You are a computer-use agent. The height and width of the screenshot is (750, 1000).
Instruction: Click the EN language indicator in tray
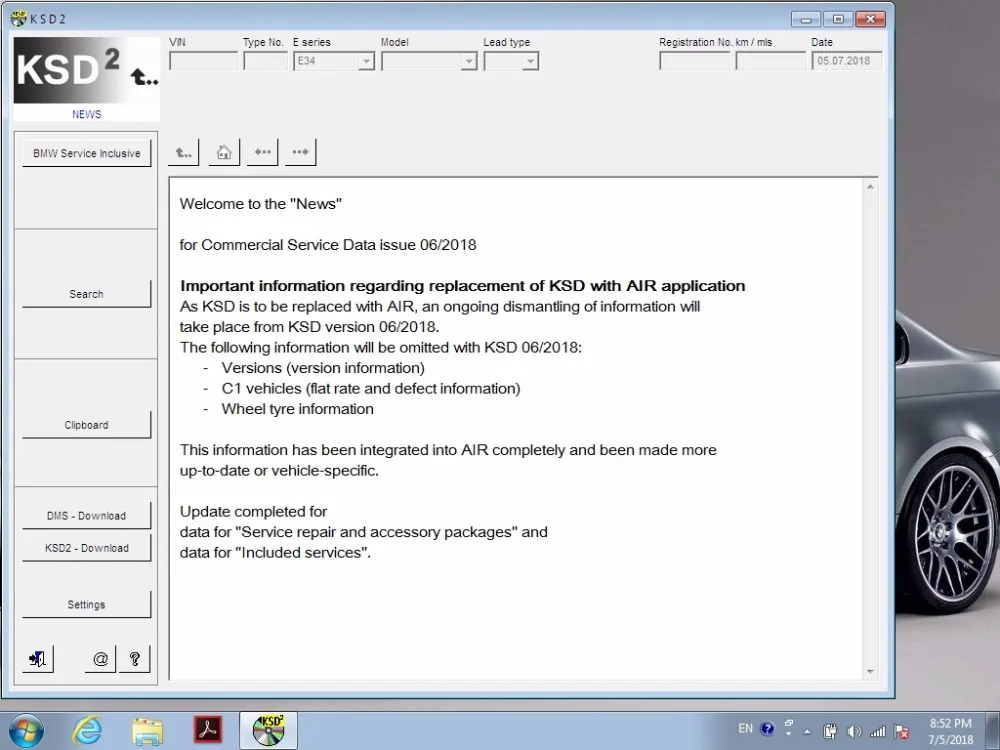[745, 728]
